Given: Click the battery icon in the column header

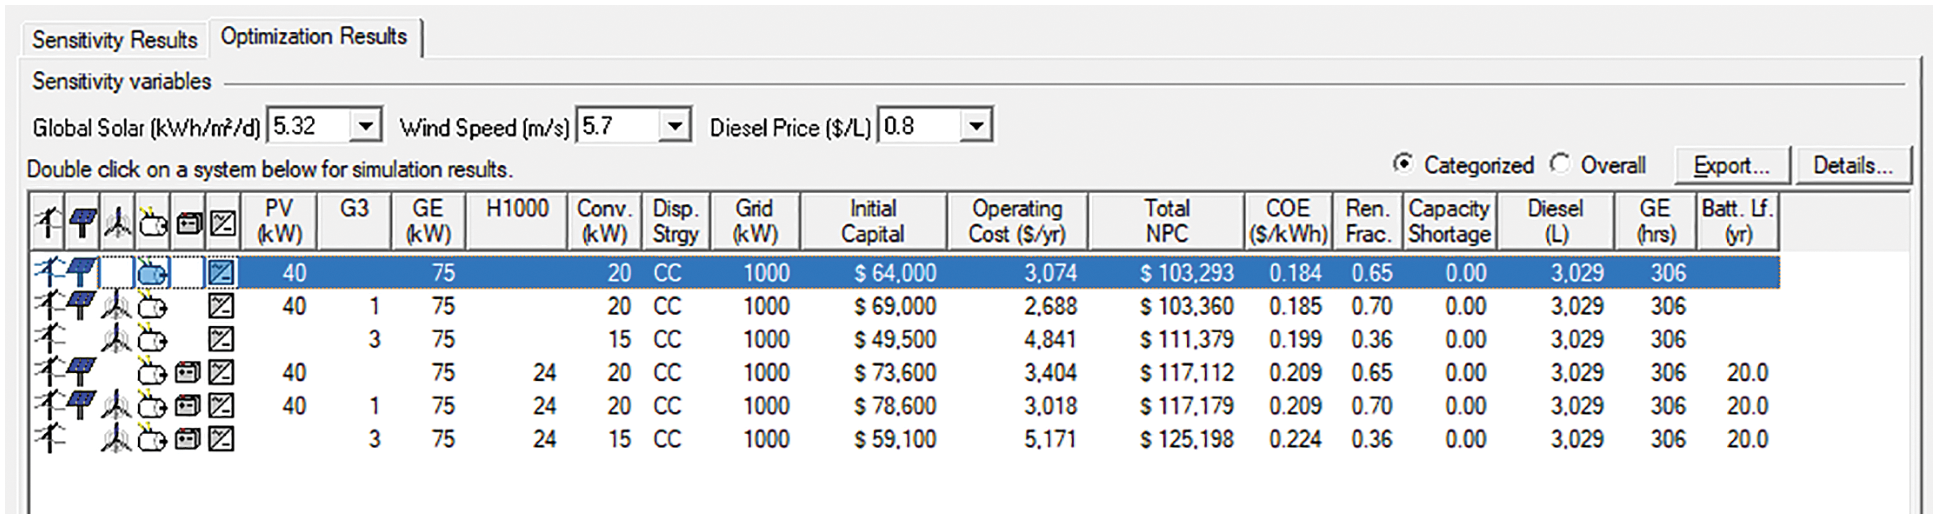Looking at the screenshot, I should point(188,222).
